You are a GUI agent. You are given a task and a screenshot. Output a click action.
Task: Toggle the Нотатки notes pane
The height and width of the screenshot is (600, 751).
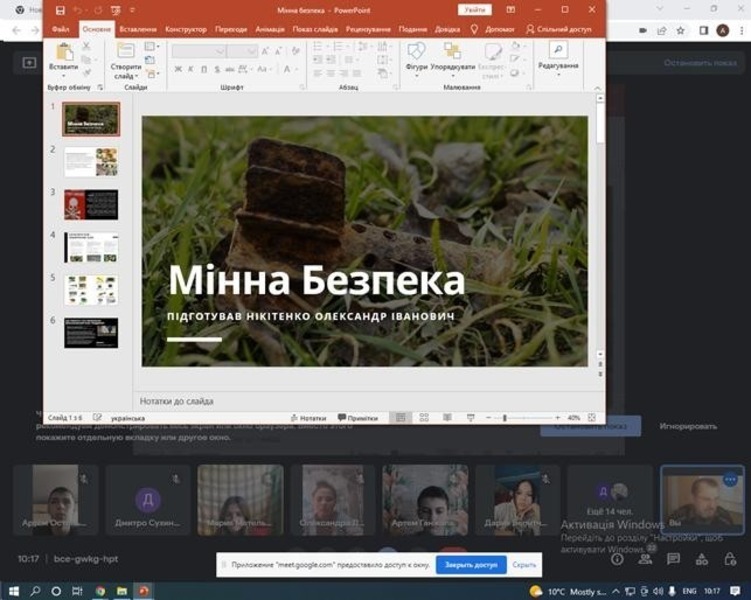click(307, 417)
